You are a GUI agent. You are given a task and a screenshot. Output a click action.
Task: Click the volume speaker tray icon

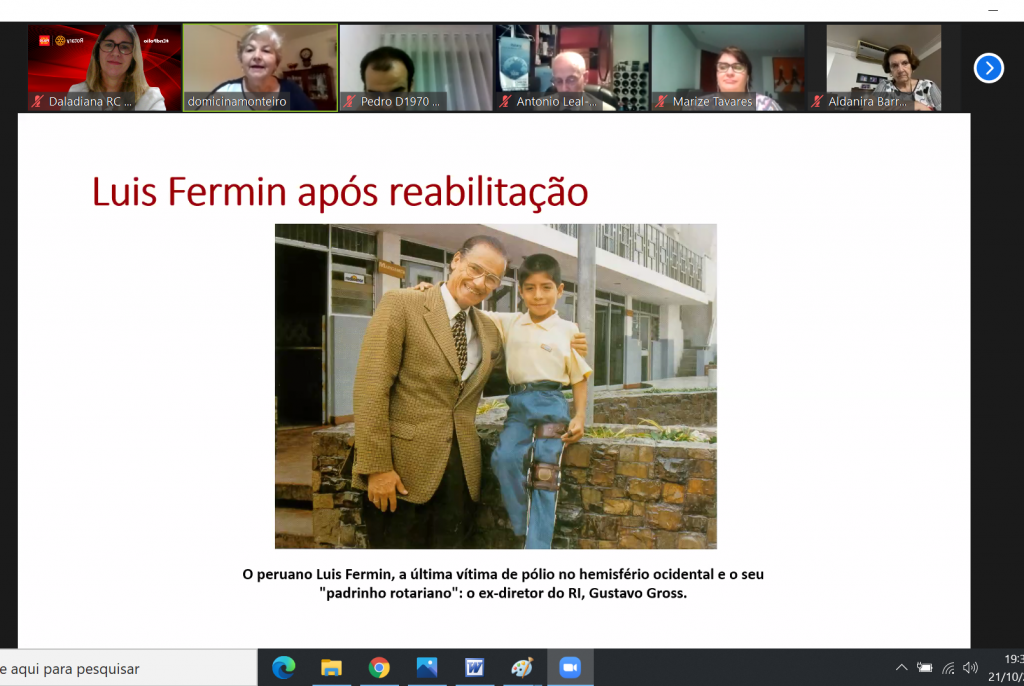[x=970, y=668]
